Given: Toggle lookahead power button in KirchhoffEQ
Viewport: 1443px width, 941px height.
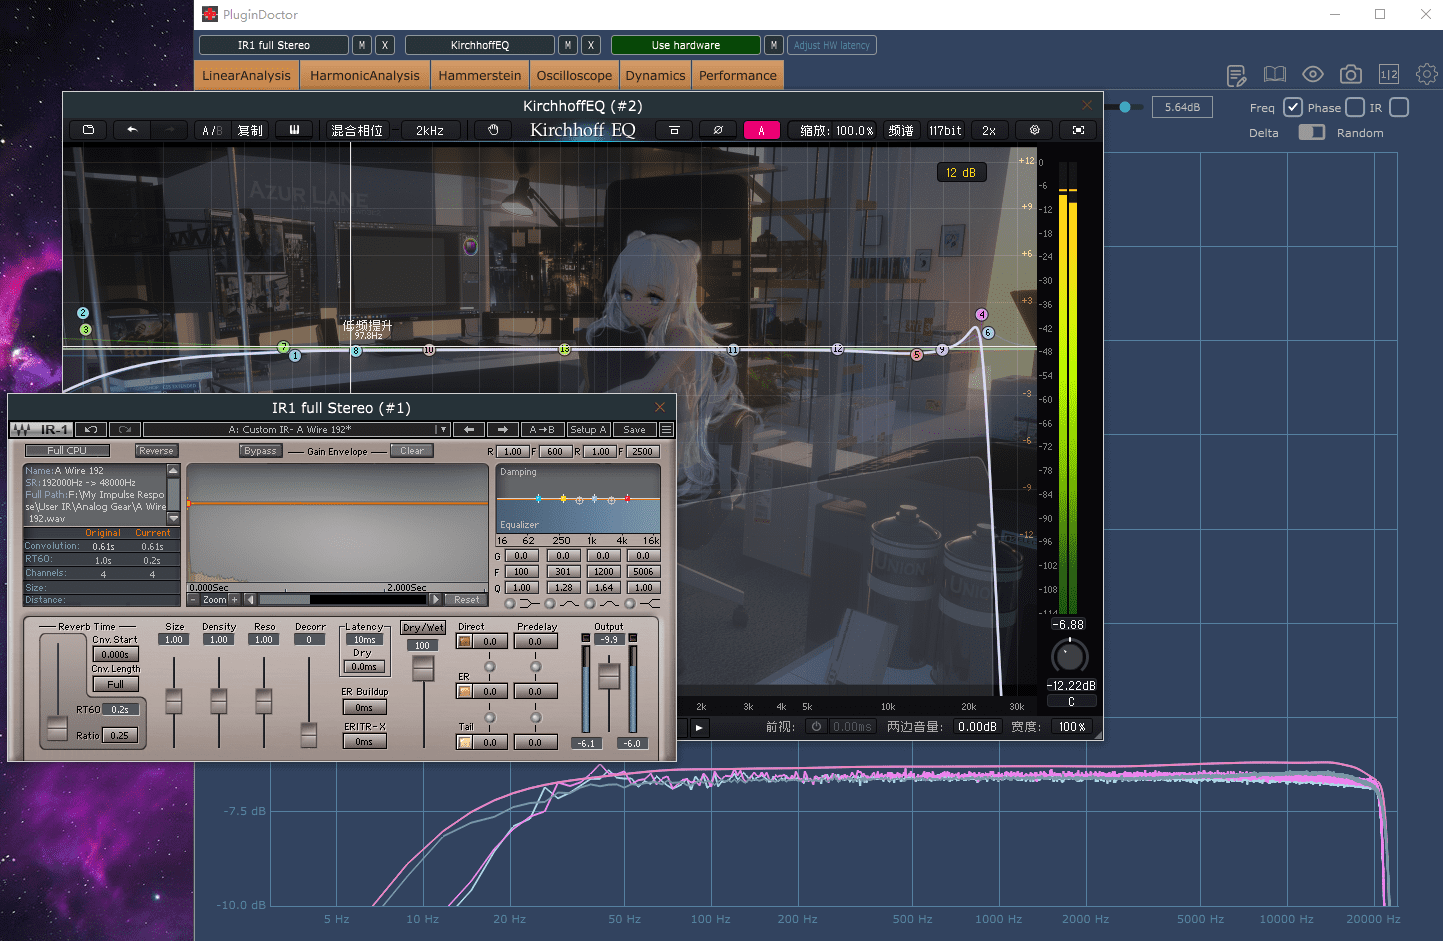Looking at the screenshot, I should tap(816, 727).
